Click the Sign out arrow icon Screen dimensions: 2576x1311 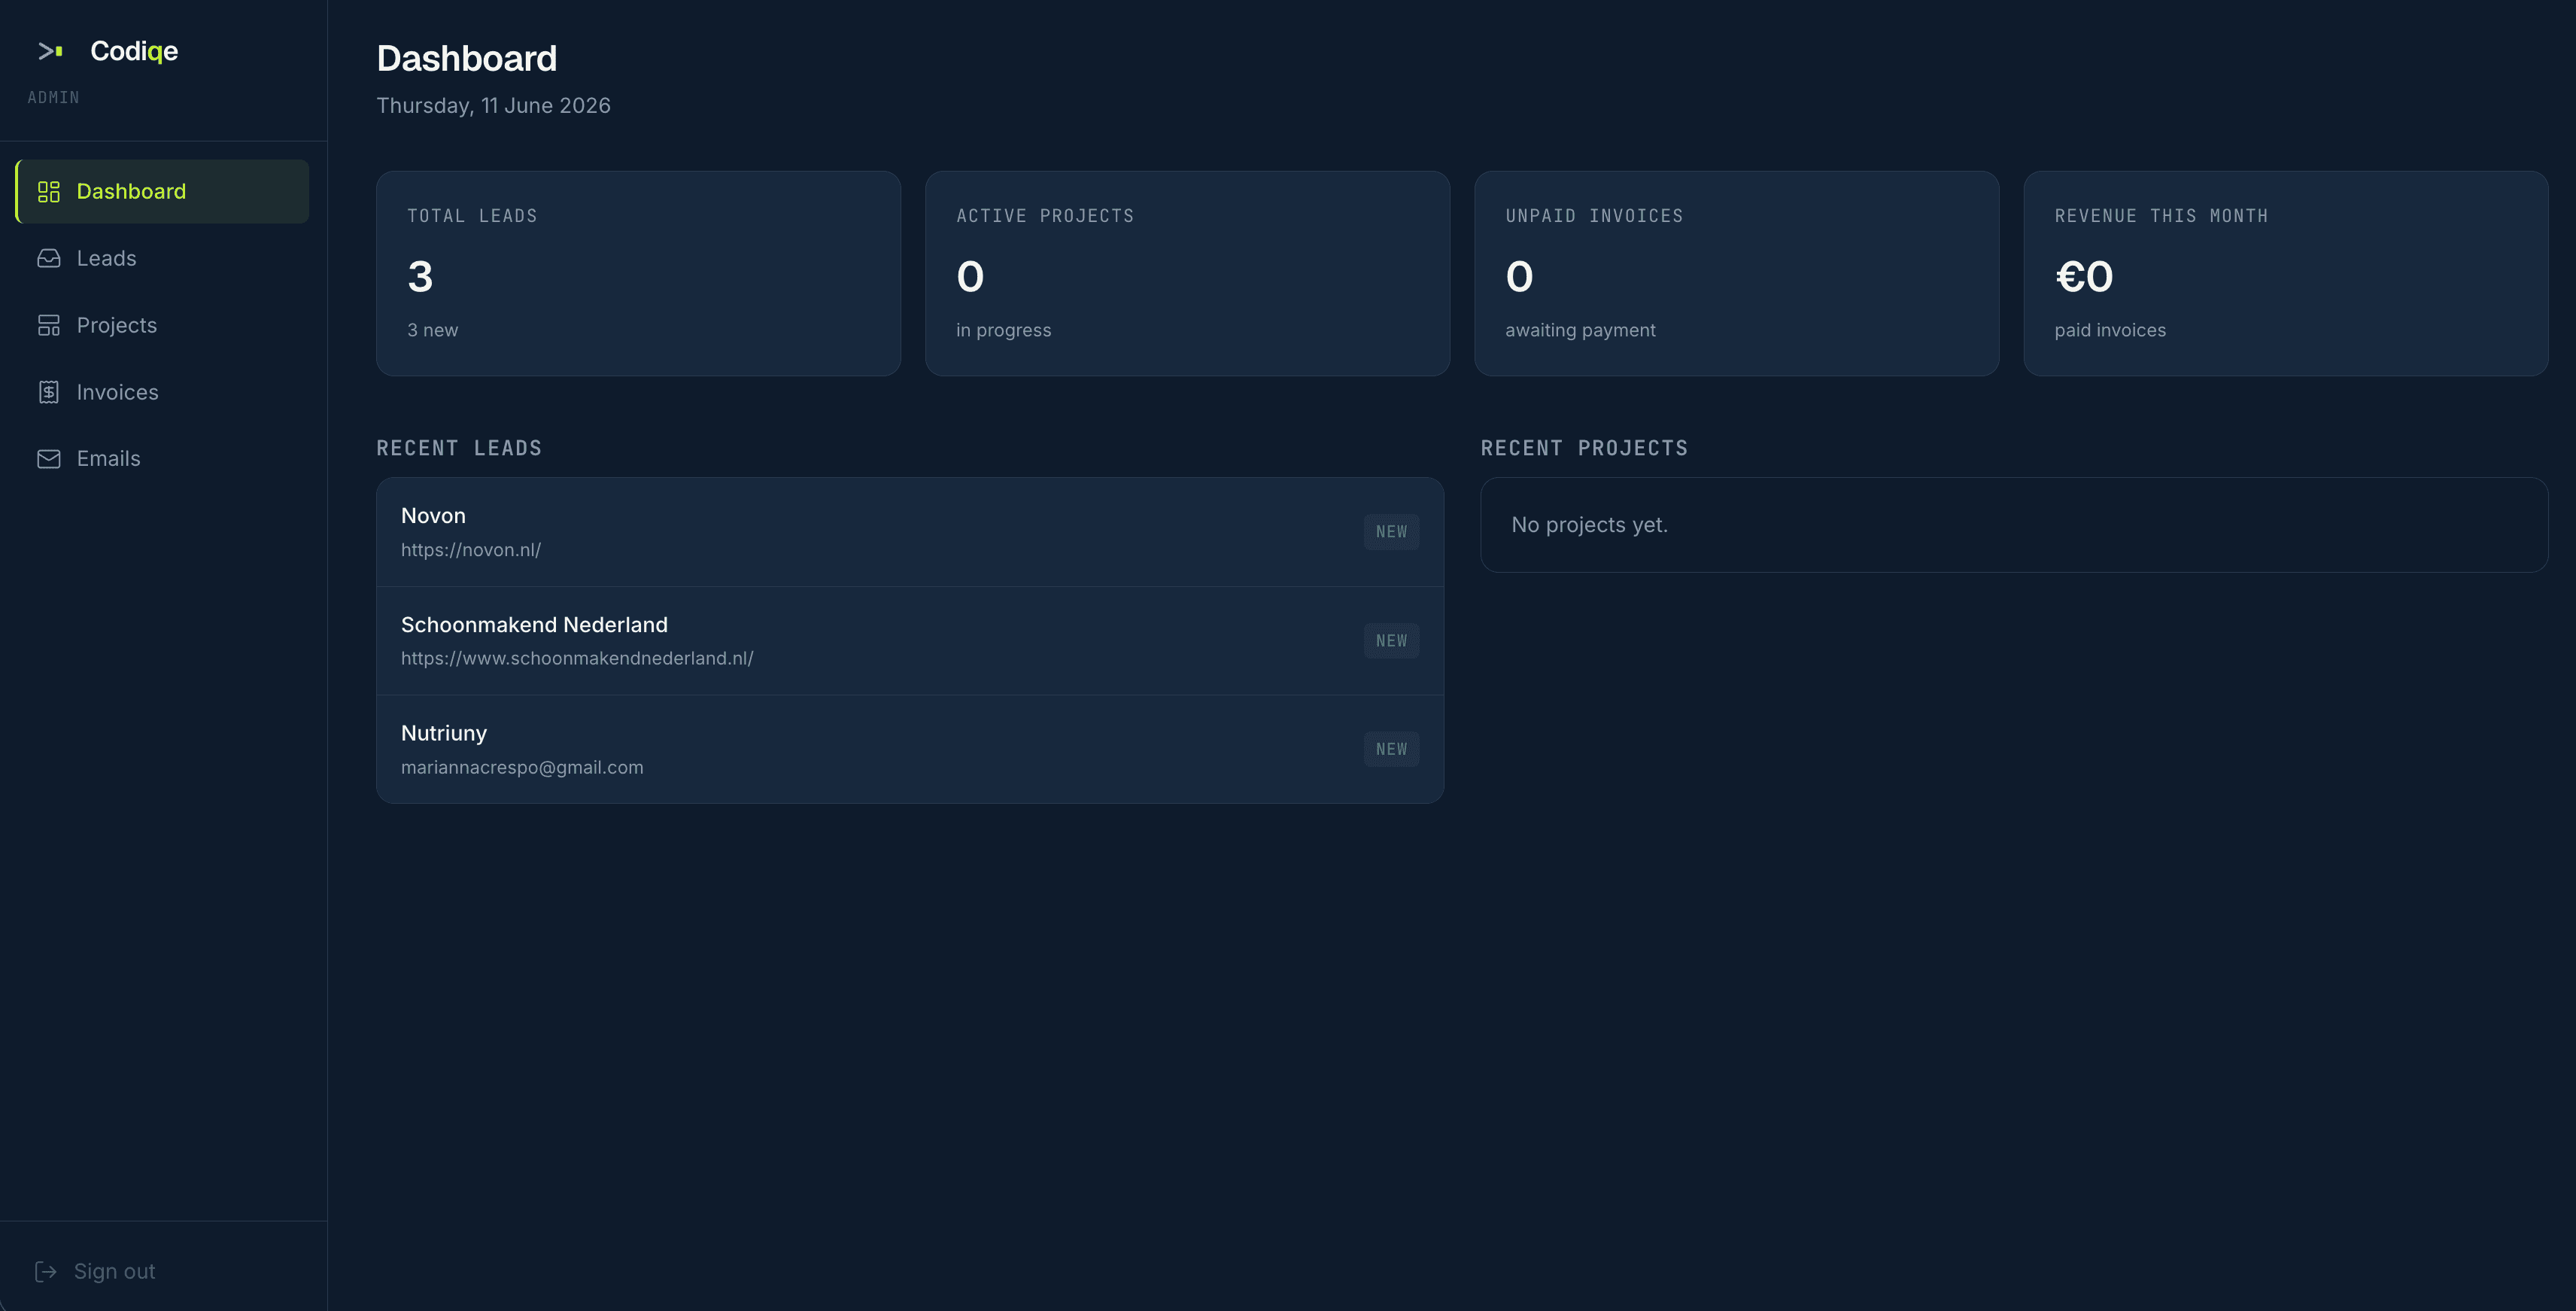tap(46, 1271)
